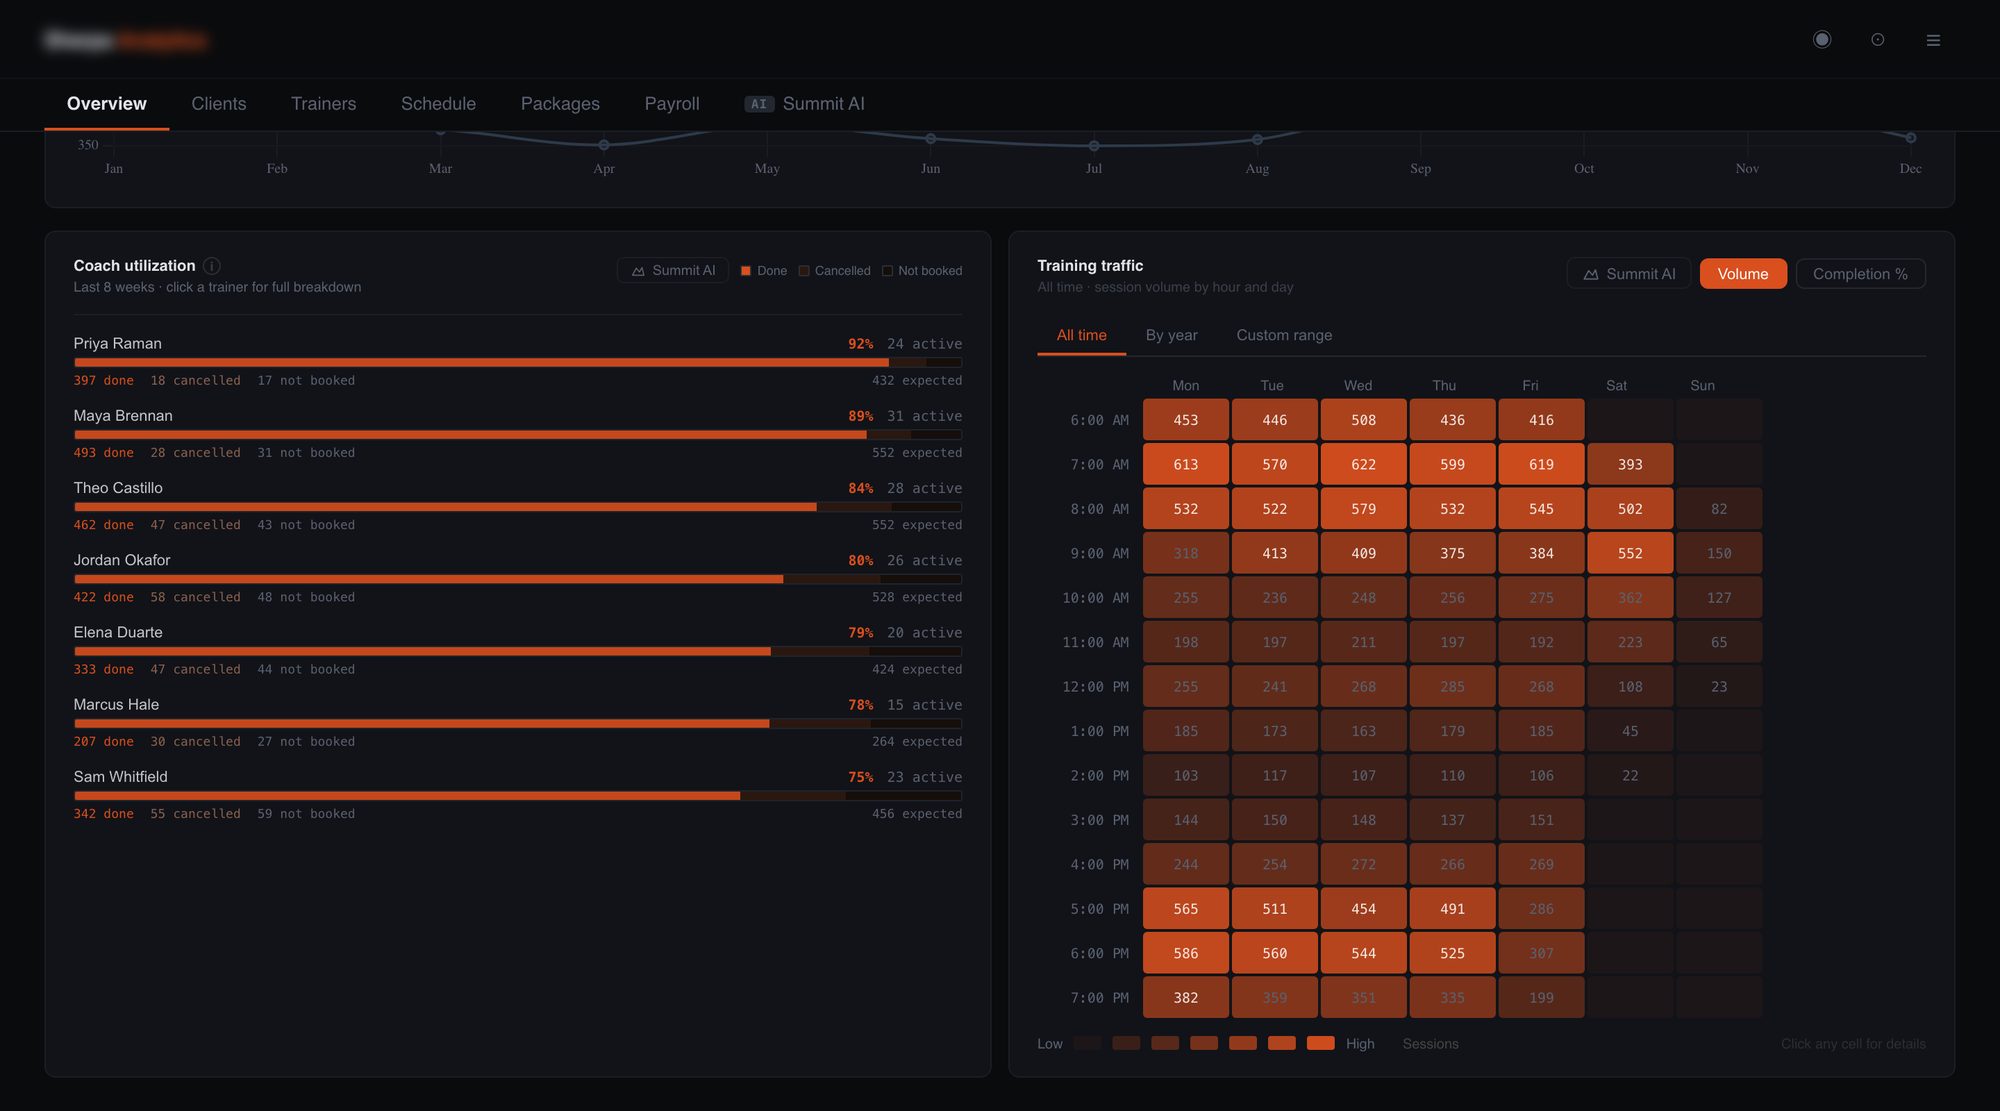Open the Overview tab
The image size is (2000, 1111).
(107, 104)
